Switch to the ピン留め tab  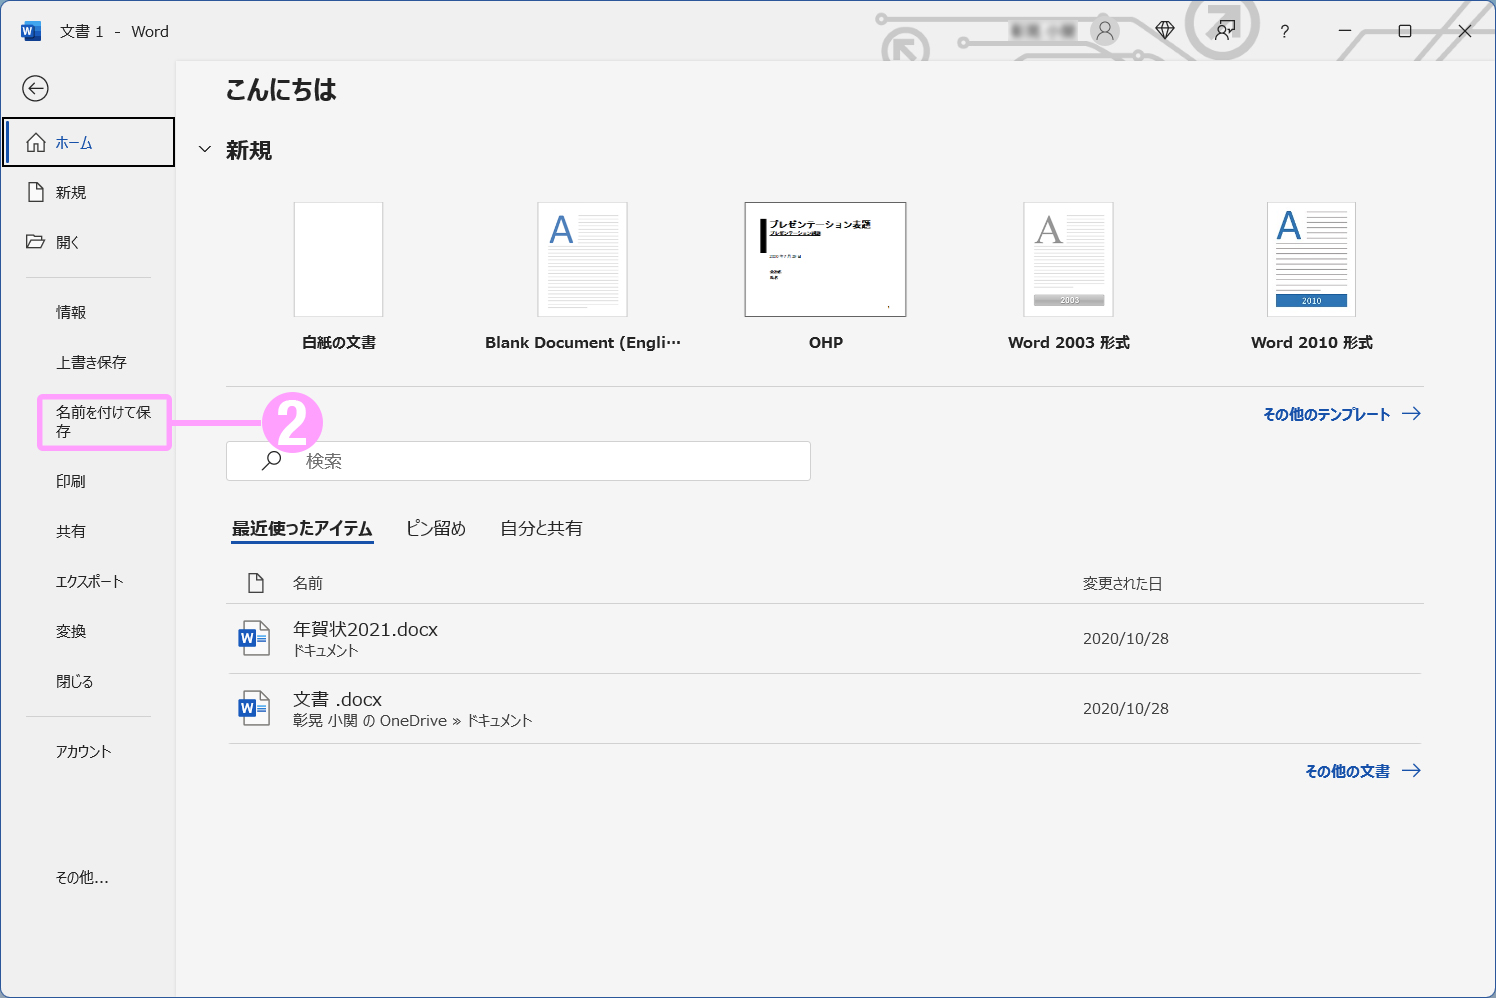(436, 528)
